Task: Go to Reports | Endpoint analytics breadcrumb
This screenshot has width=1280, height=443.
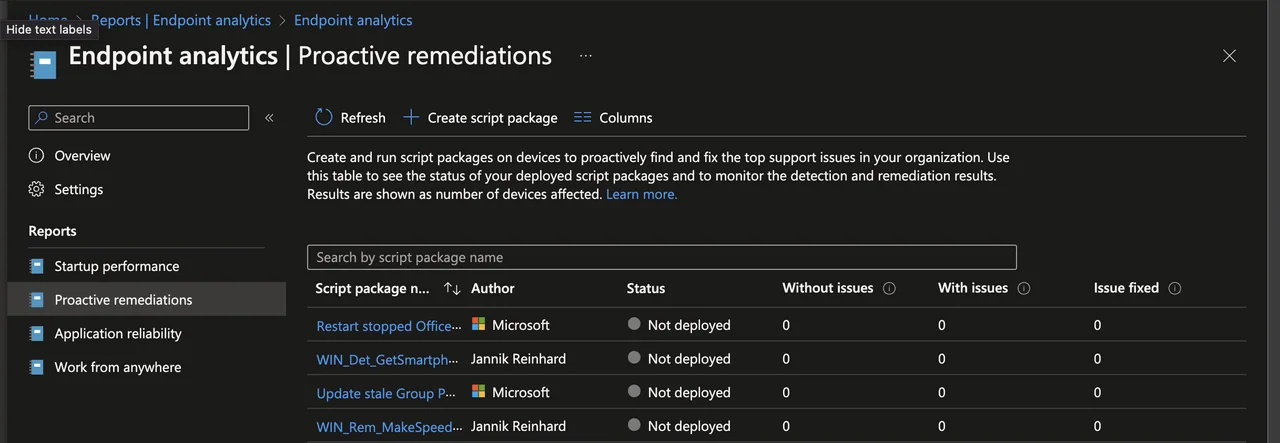Action: (181, 20)
